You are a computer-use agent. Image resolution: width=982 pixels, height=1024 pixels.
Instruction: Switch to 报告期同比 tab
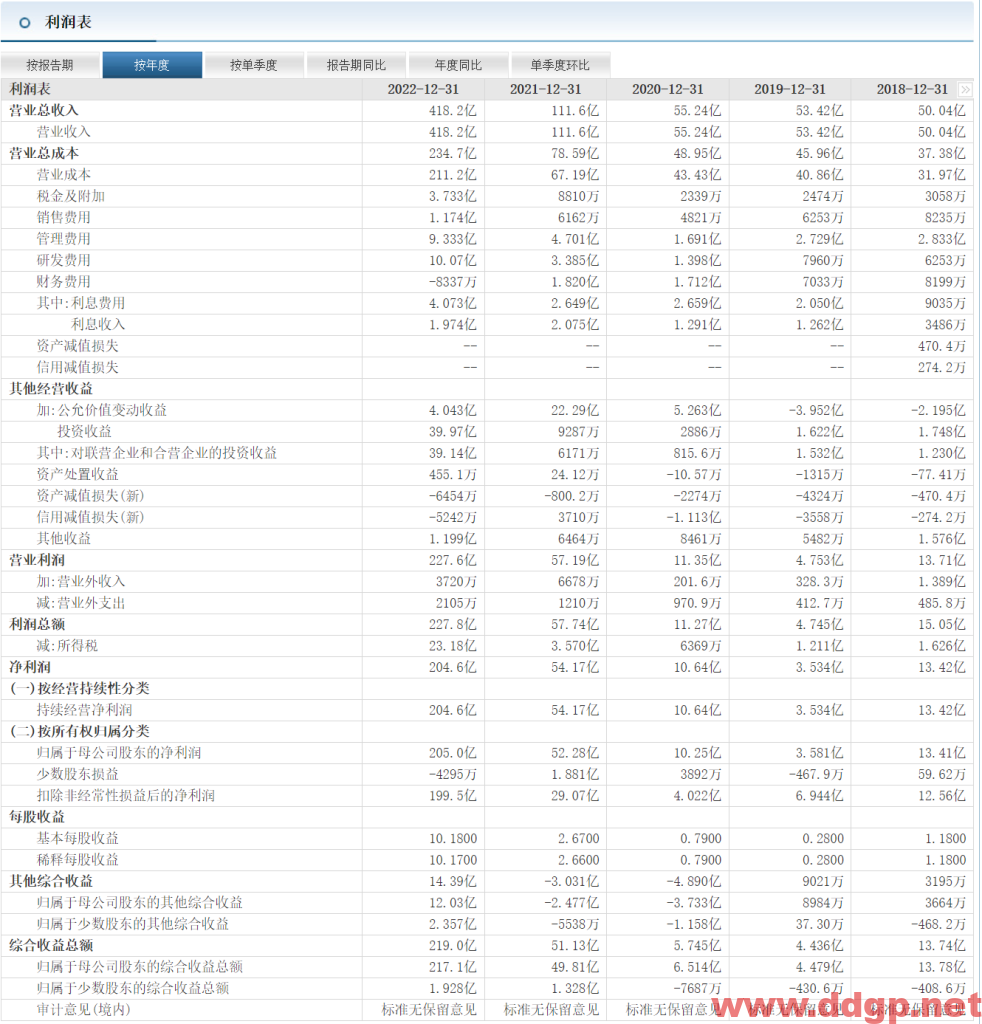pyautogui.click(x=356, y=65)
